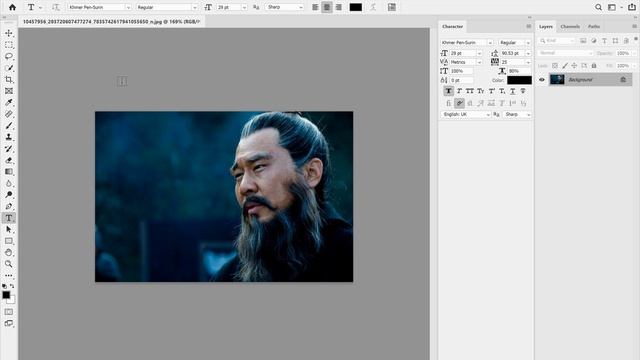The image size is (640, 360).
Task: Open the Edit Toolbar ellipsis
Action: [x=9, y=276]
